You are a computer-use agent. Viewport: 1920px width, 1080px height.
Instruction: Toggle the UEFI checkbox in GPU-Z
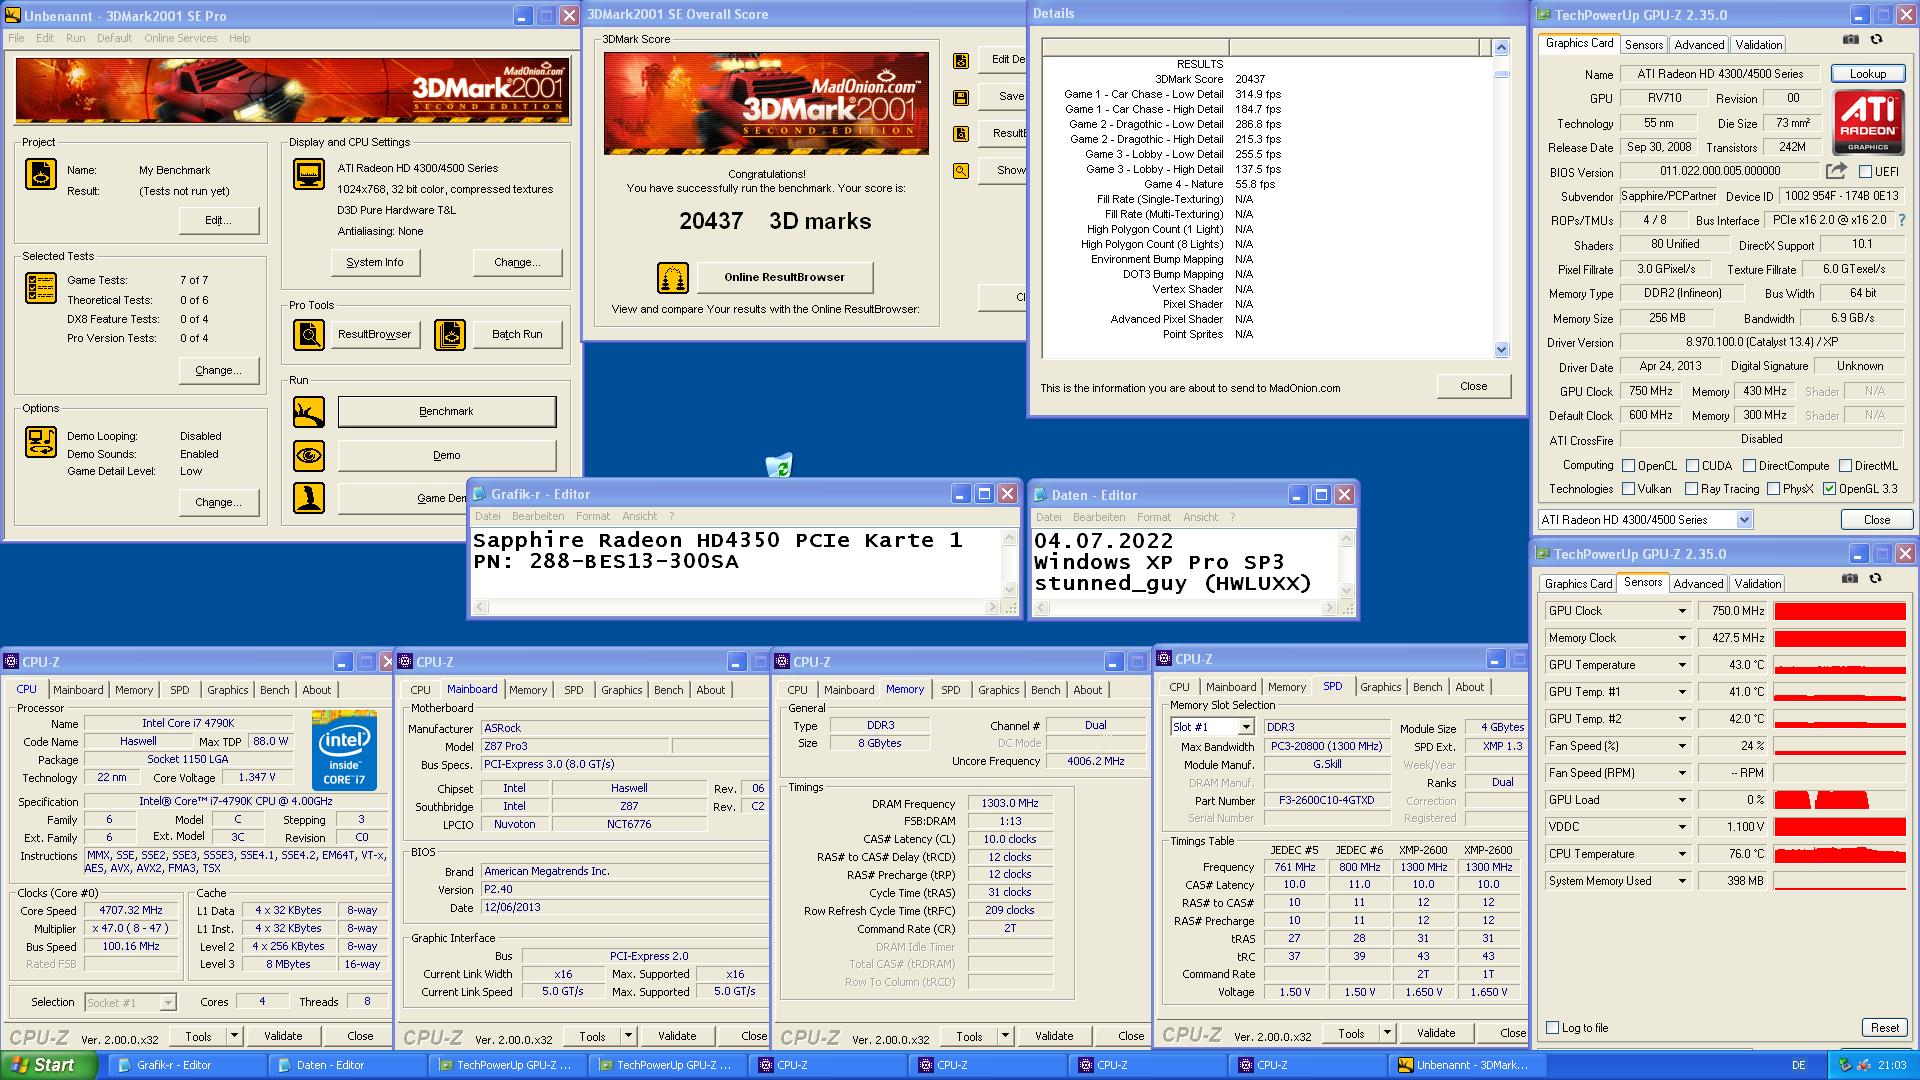1864,172
